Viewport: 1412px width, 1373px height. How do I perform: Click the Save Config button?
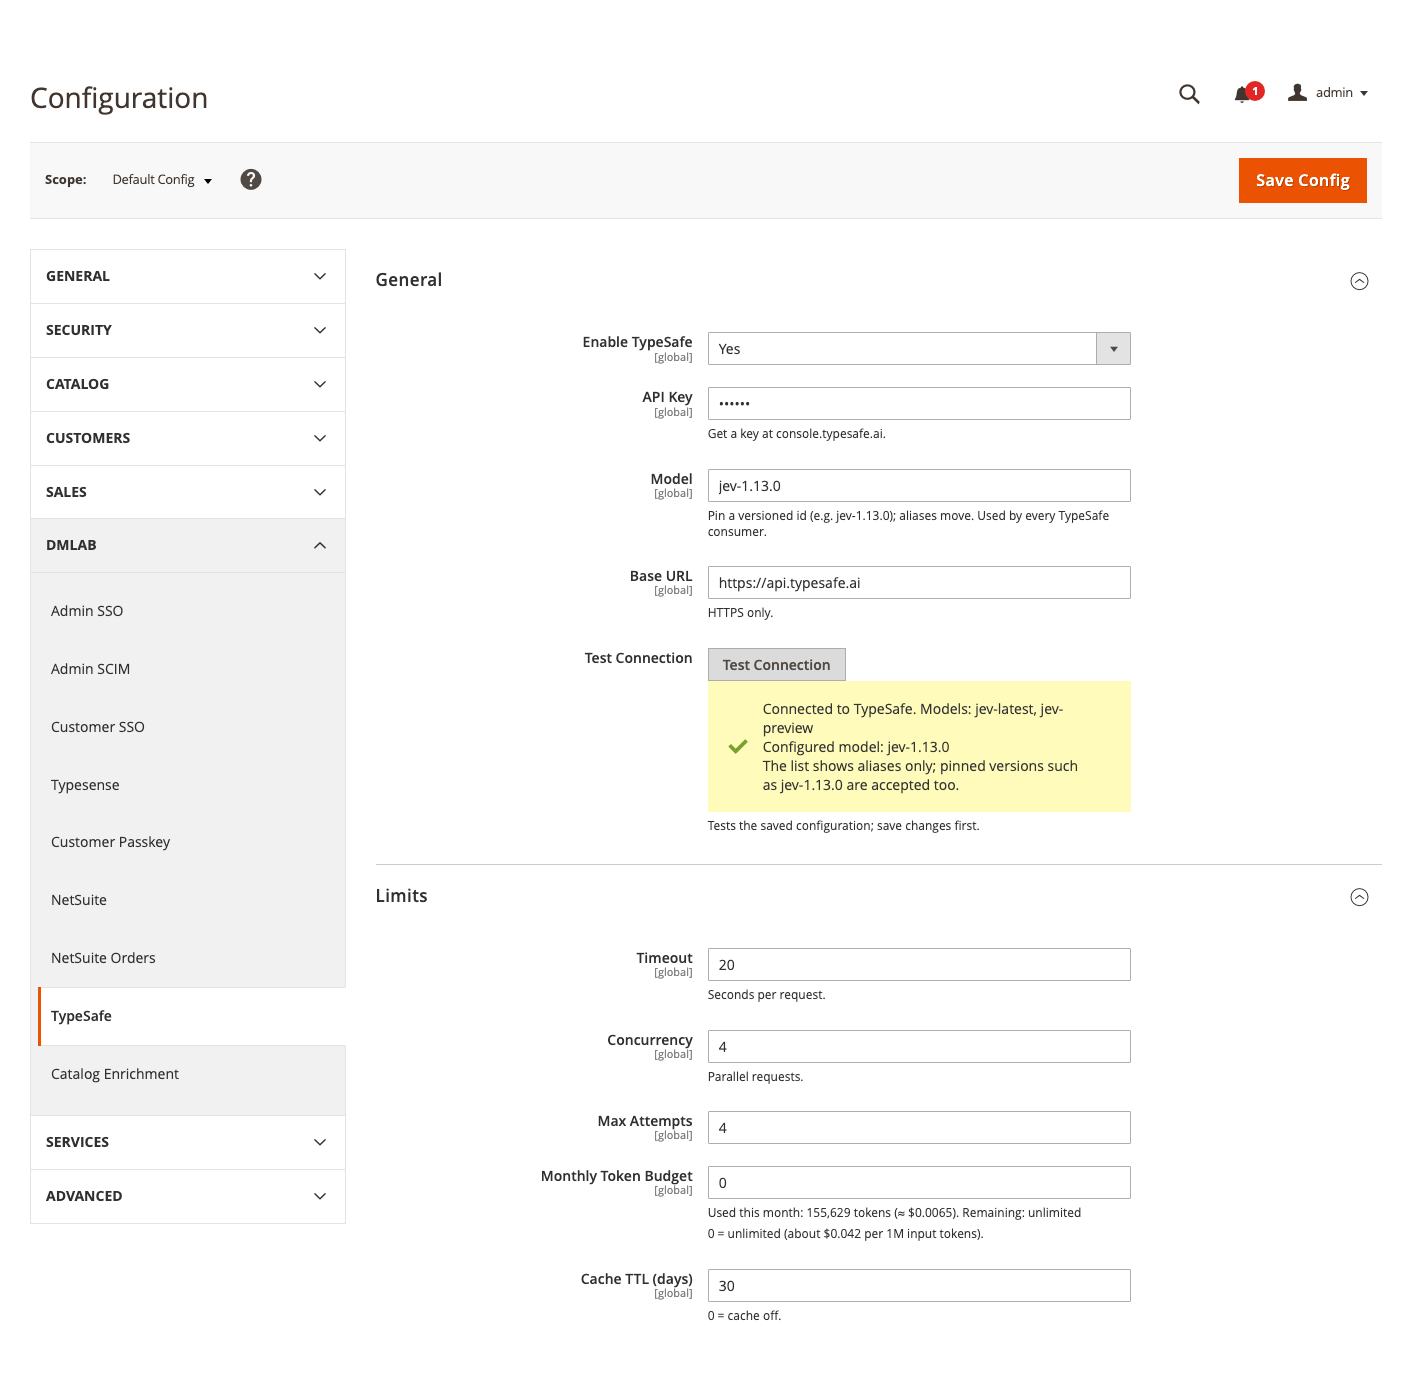1302,181
